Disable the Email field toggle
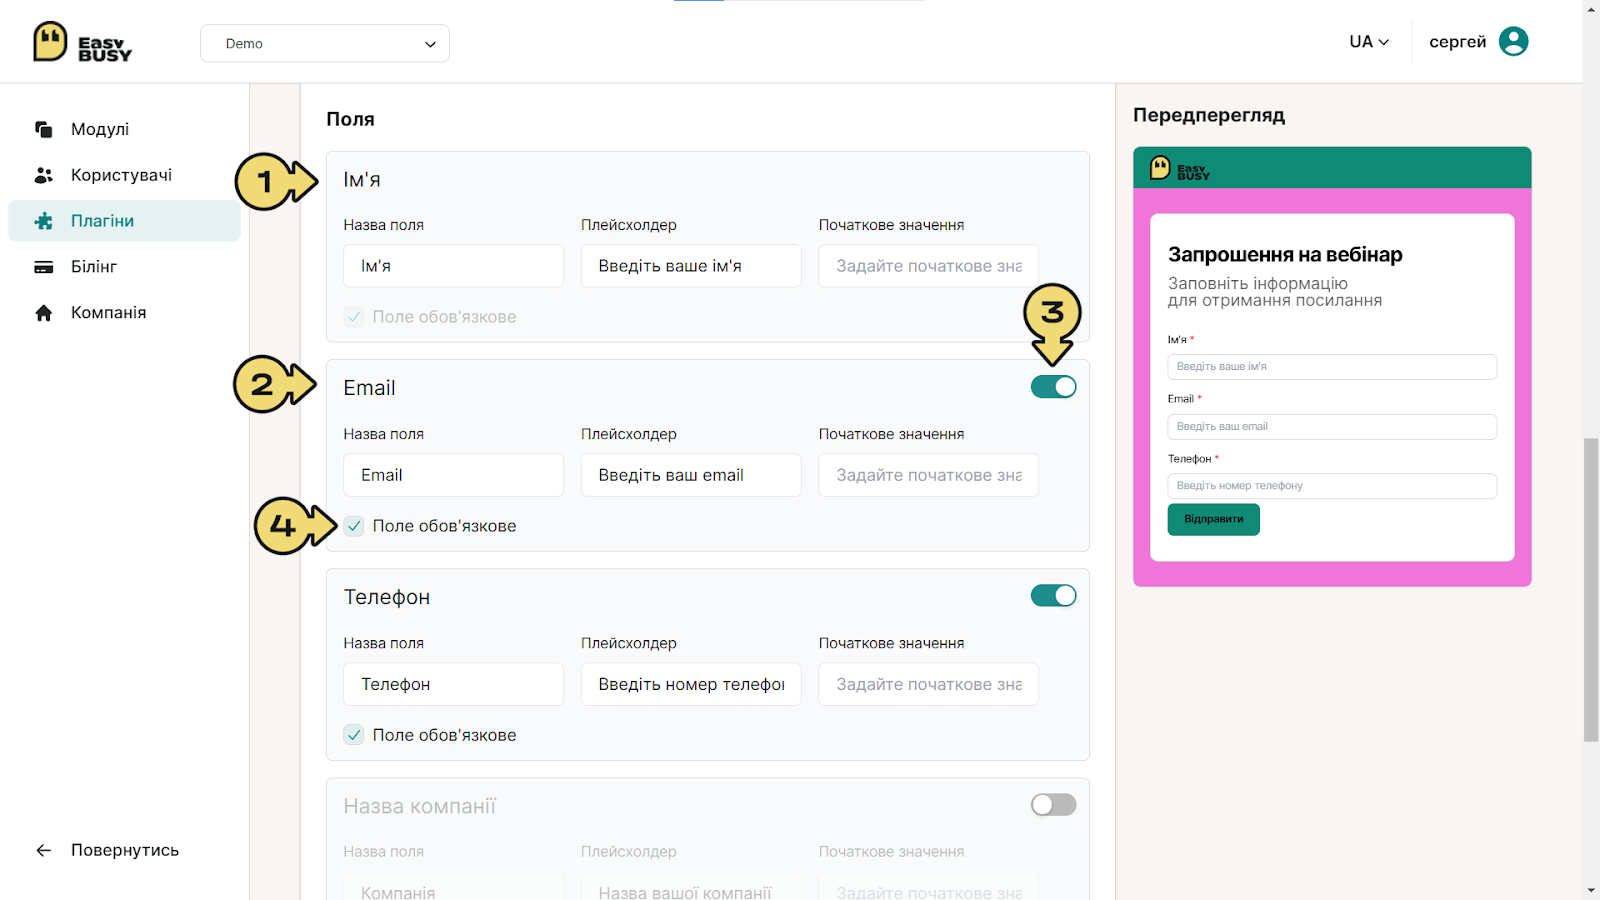1600x900 pixels. 1054,387
